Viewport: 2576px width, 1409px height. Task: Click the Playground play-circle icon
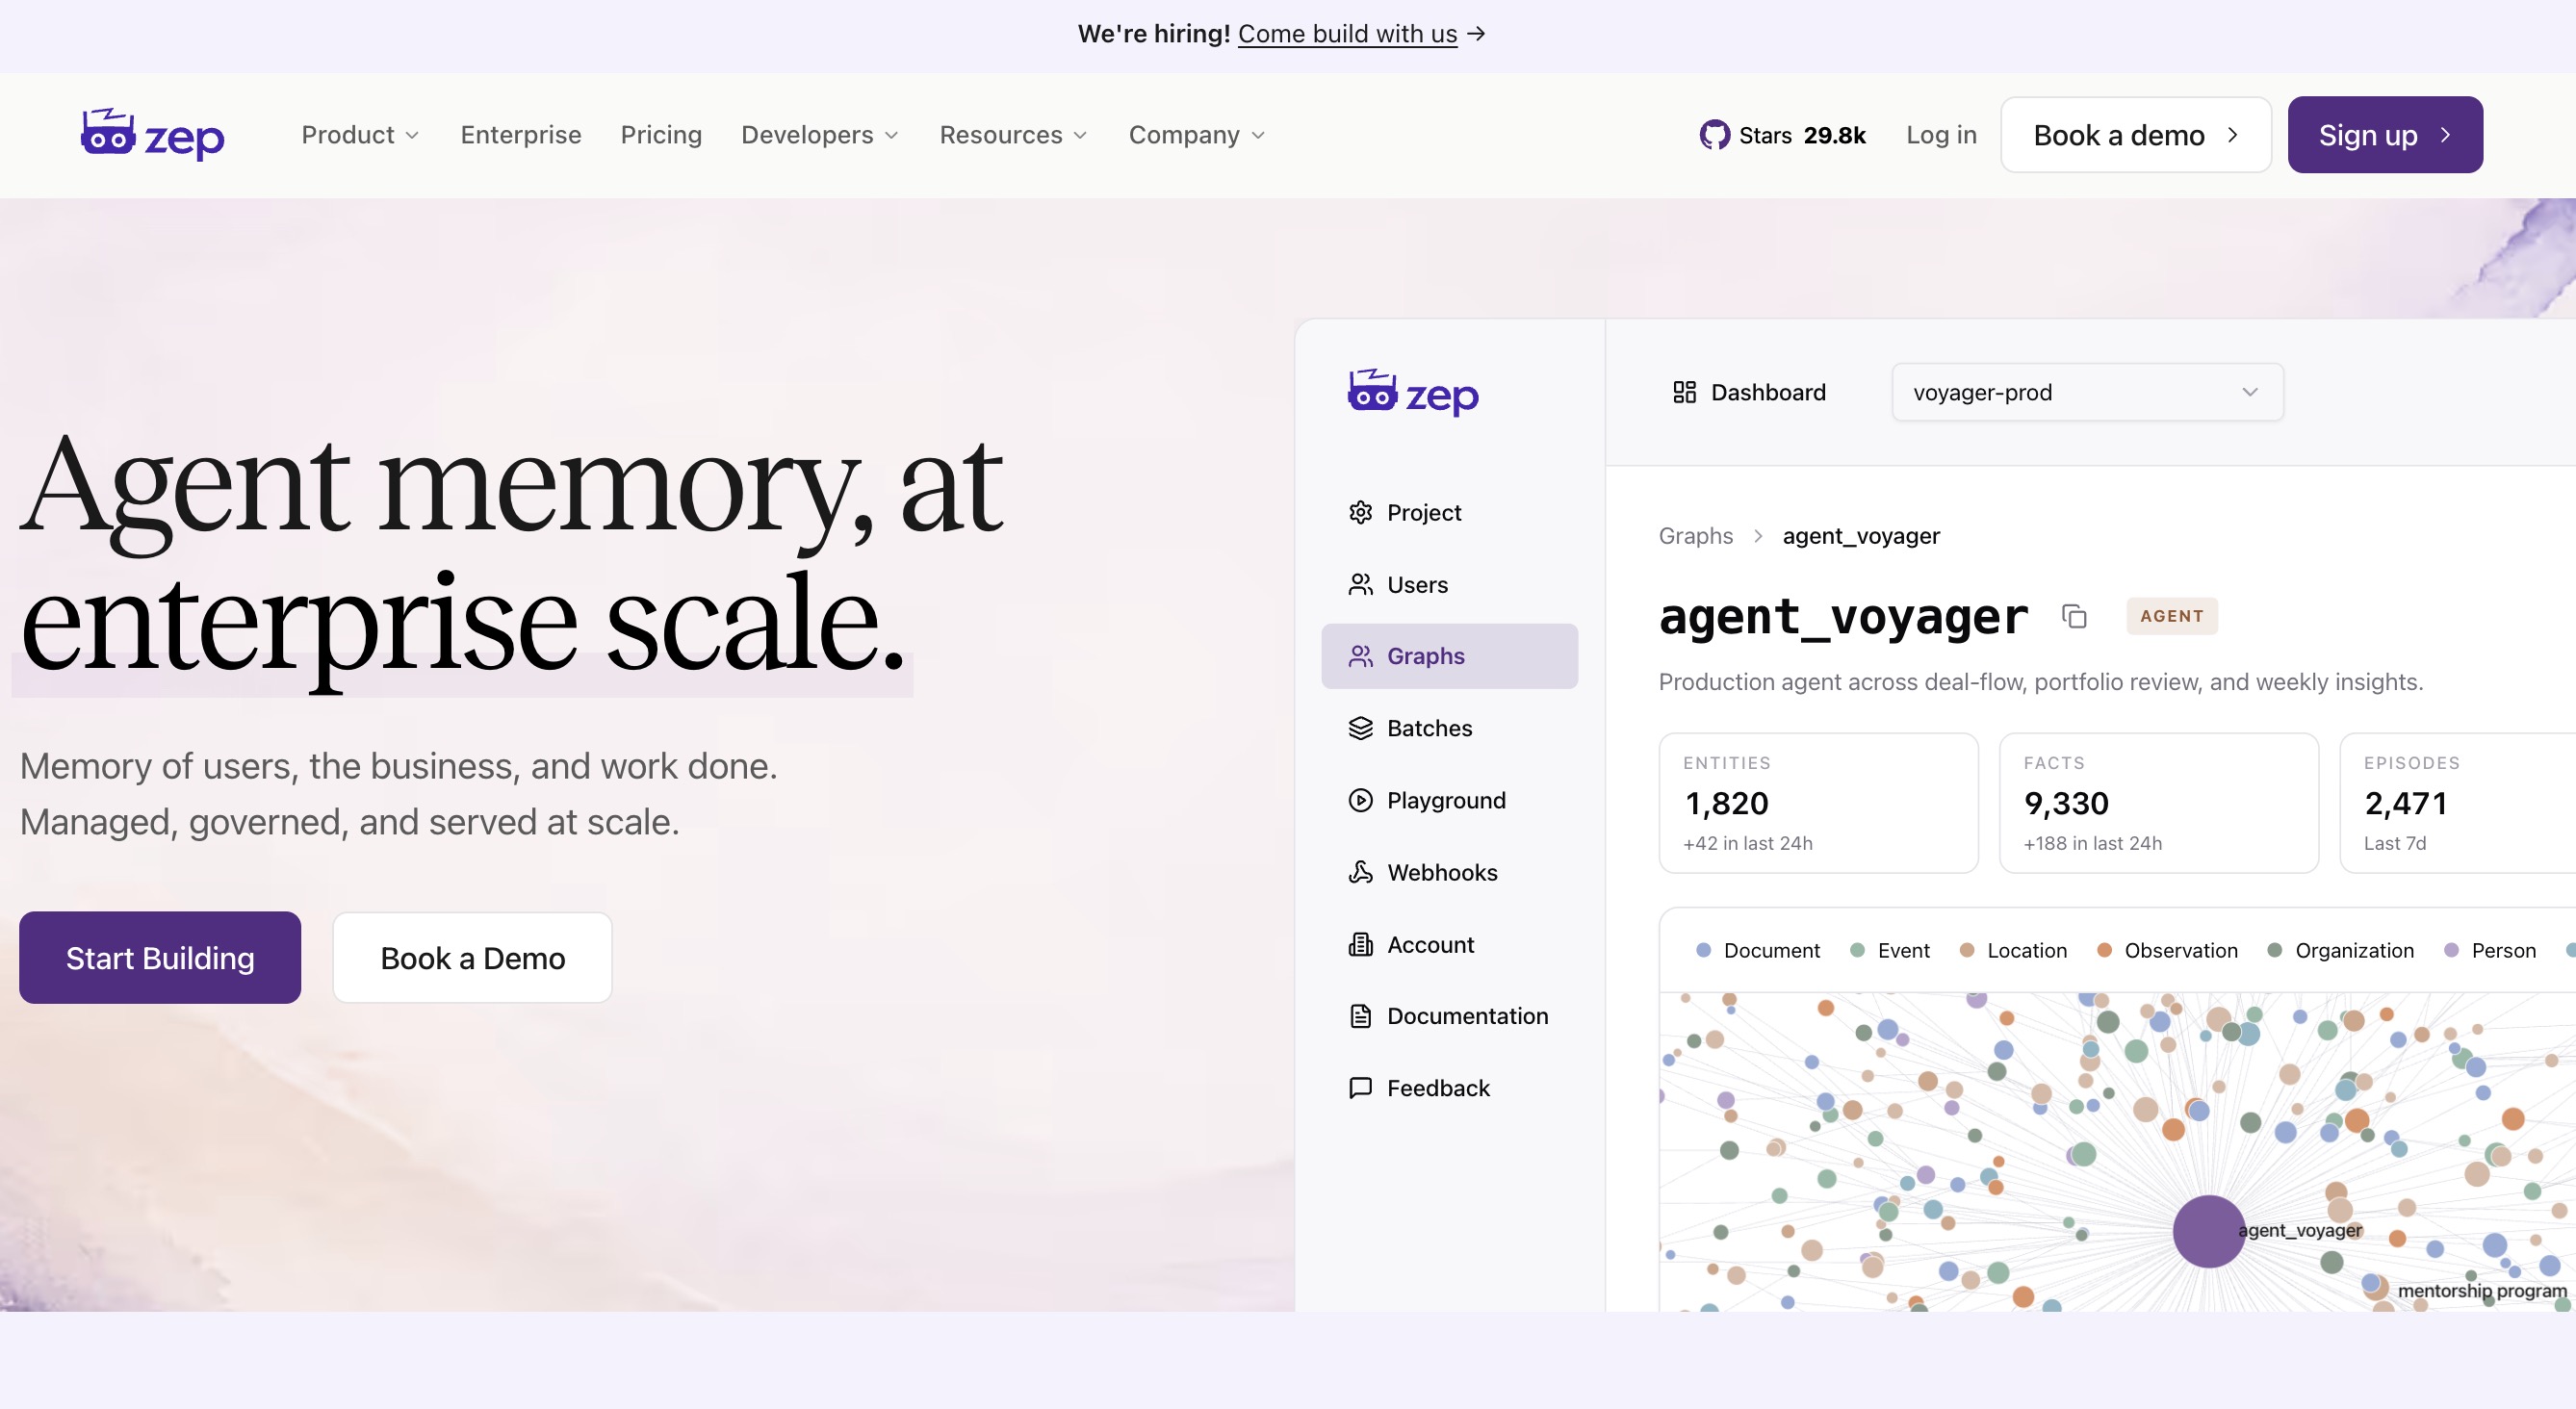(1360, 800)
